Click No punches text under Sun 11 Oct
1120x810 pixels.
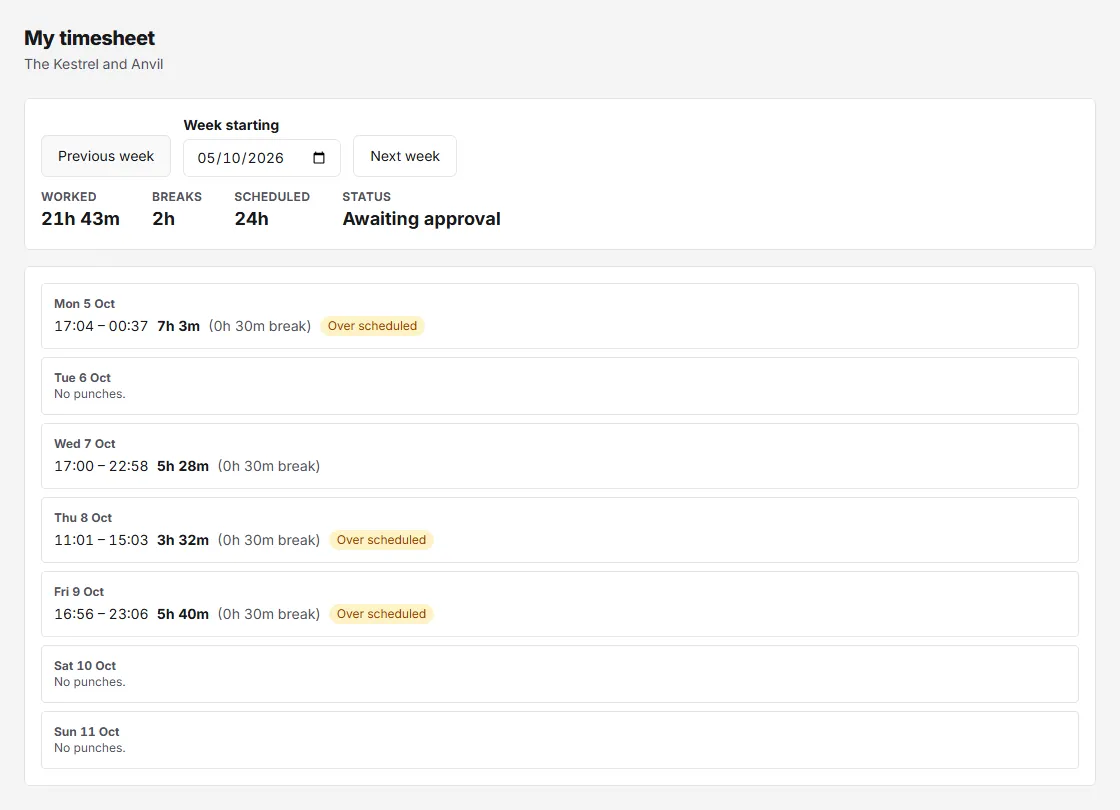point(89,748)
